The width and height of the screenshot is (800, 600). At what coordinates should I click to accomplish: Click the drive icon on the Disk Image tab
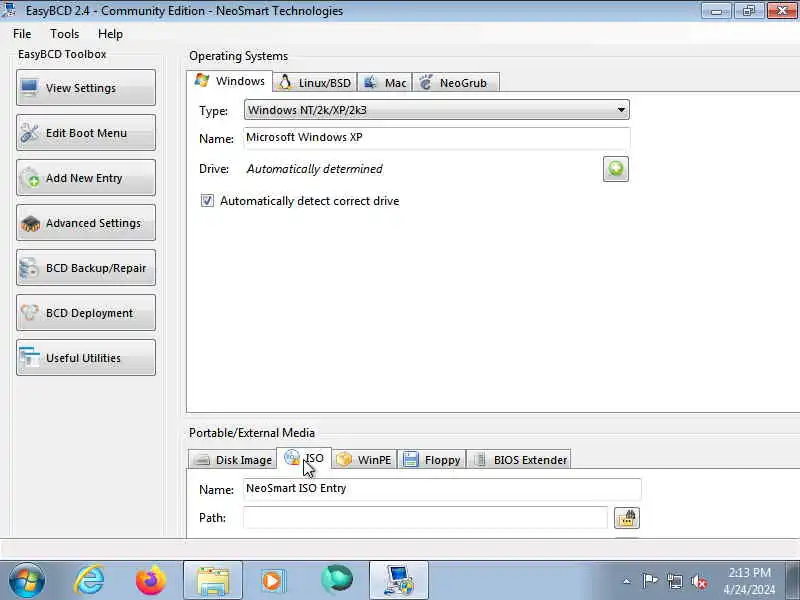coord(202,460)
